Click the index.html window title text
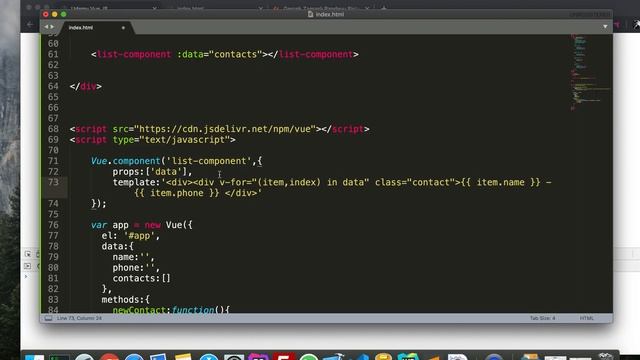Screen dimensions: 640x360 point(330,14)
